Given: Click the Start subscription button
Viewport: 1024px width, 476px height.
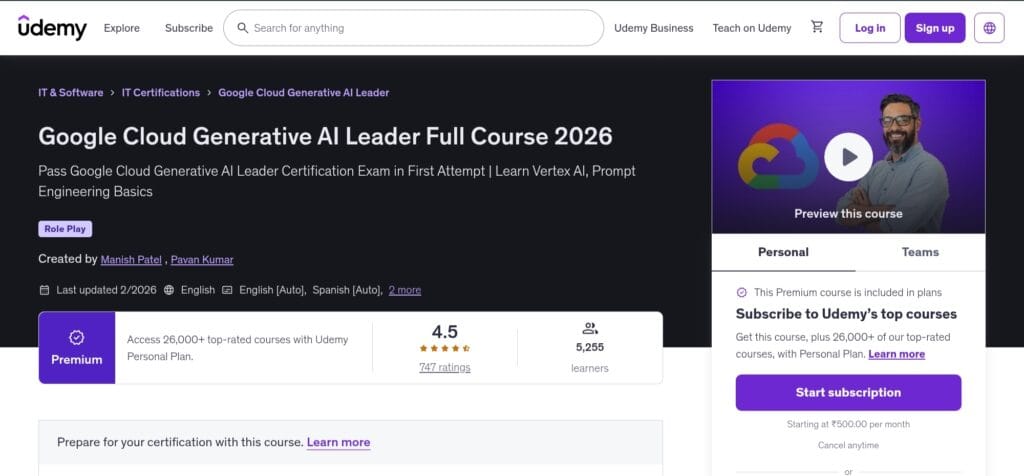Looking at the screenshot, I should (848, 392).
